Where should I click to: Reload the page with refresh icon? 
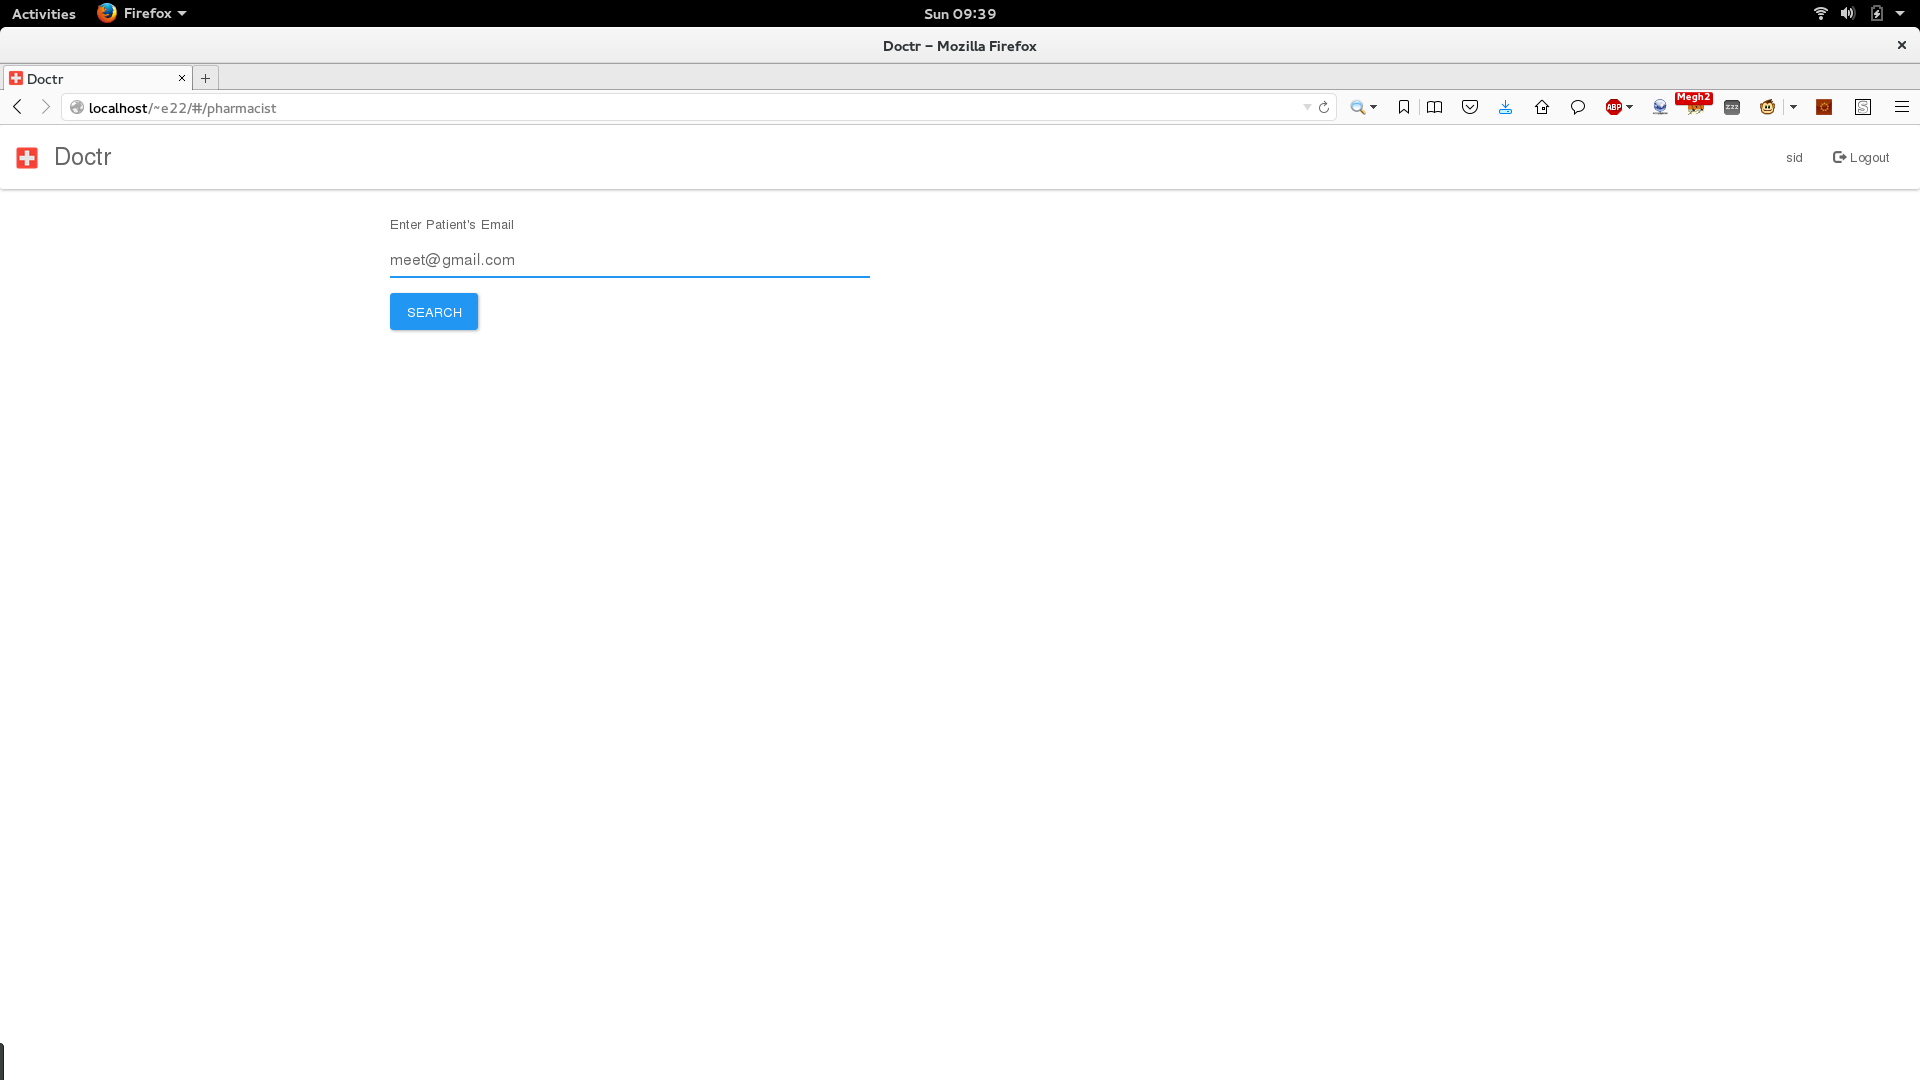(x=1324, y=107)
